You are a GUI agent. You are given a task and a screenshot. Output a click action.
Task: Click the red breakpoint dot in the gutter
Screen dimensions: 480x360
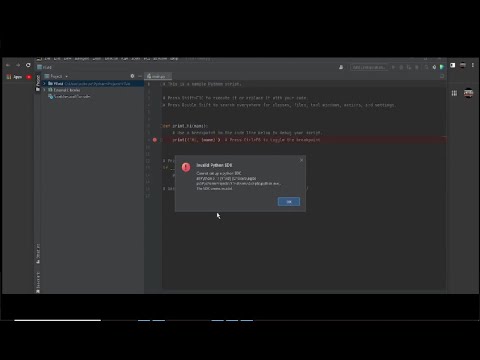click(155, 140)
